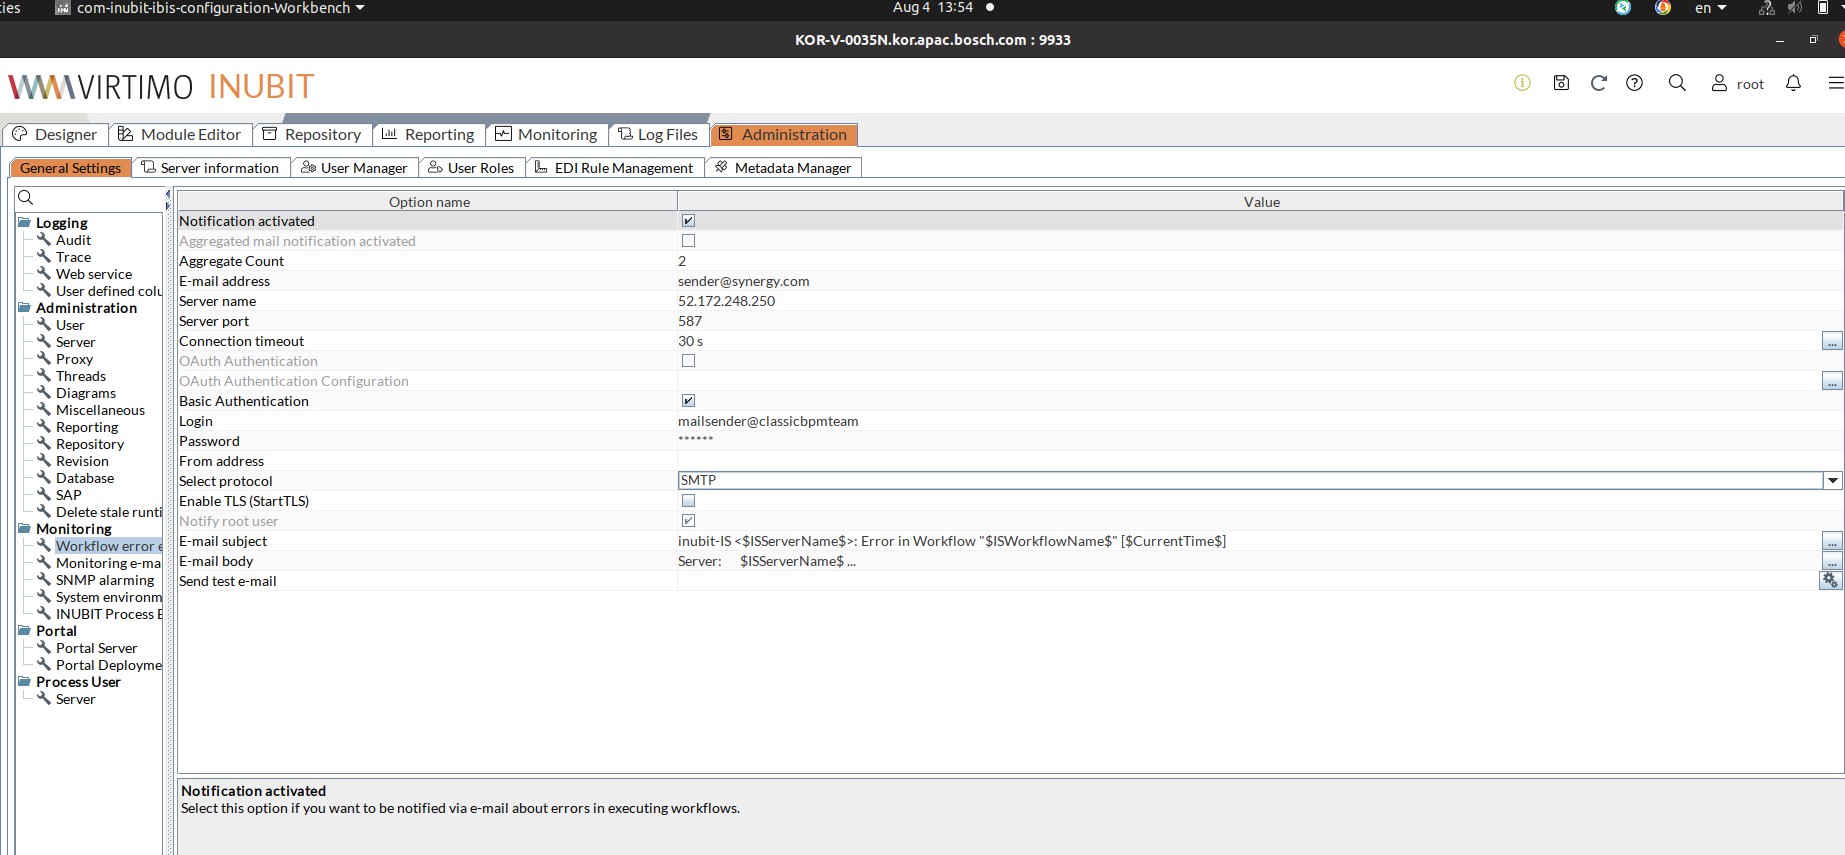
Task: Open the Select protocol SMTP dropdown
Action: 1832,481
